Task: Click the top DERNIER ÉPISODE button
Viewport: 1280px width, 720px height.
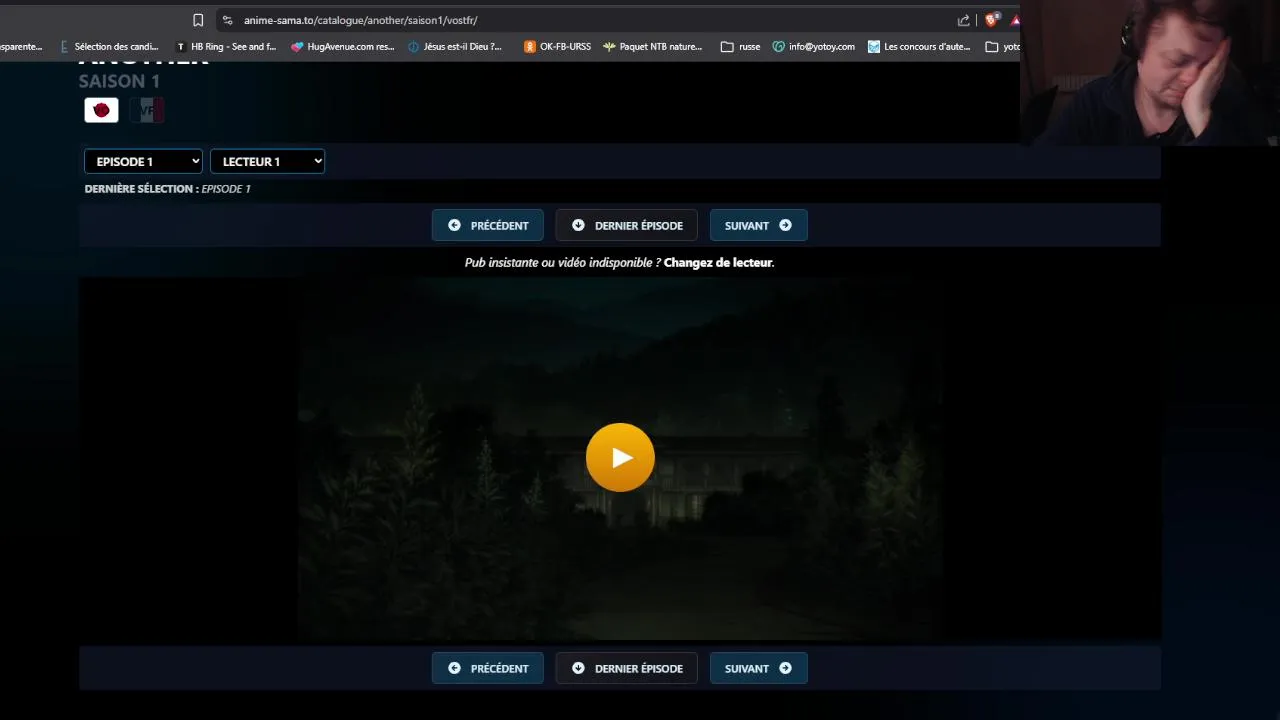Action: tap(627, 225)
